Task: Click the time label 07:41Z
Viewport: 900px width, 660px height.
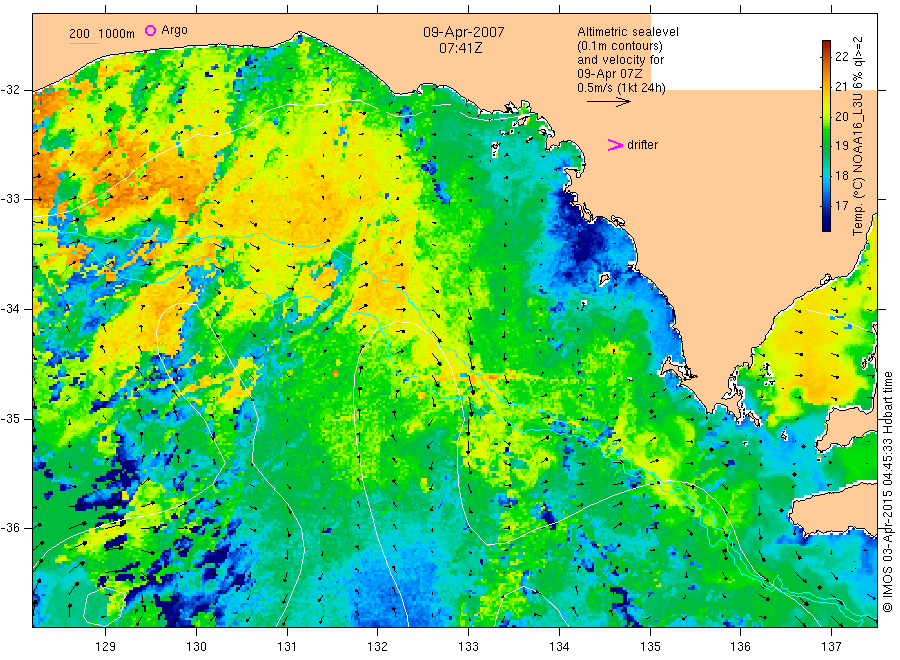Action: (460, 48)
